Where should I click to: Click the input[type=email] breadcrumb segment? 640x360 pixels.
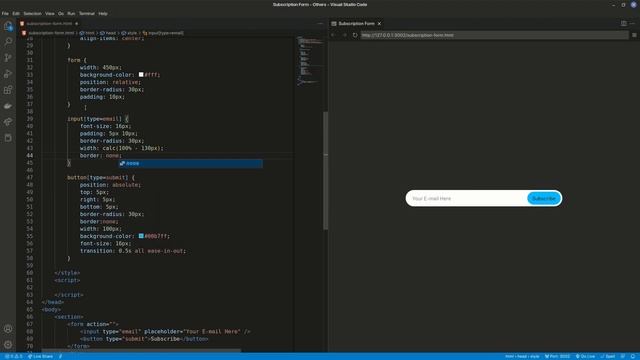[163, 33]
